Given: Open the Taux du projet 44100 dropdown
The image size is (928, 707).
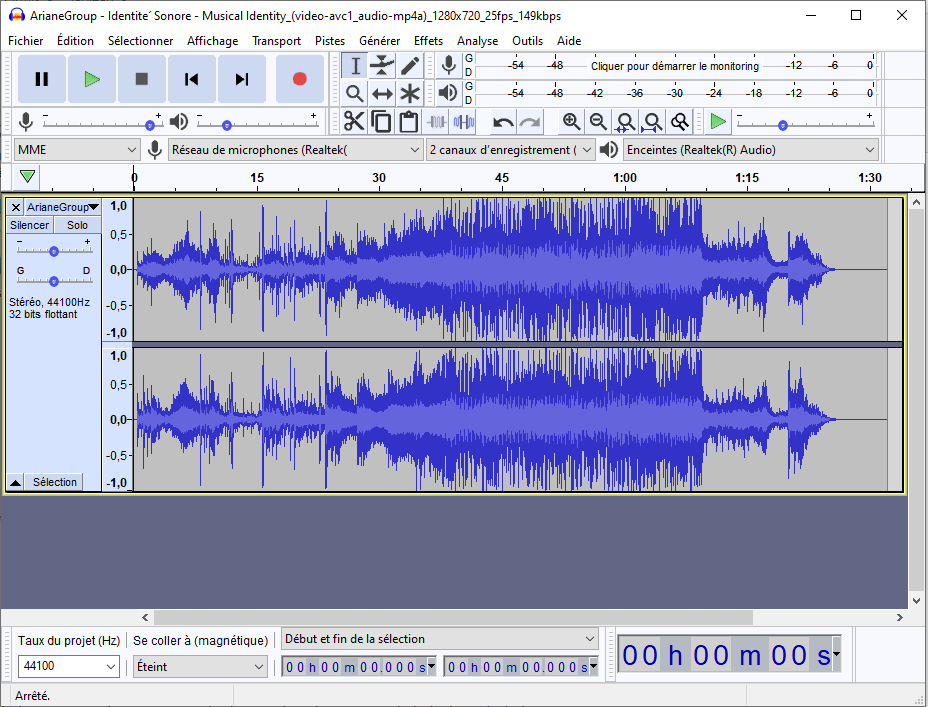Looking at the screenshot, I should point(69,666).
